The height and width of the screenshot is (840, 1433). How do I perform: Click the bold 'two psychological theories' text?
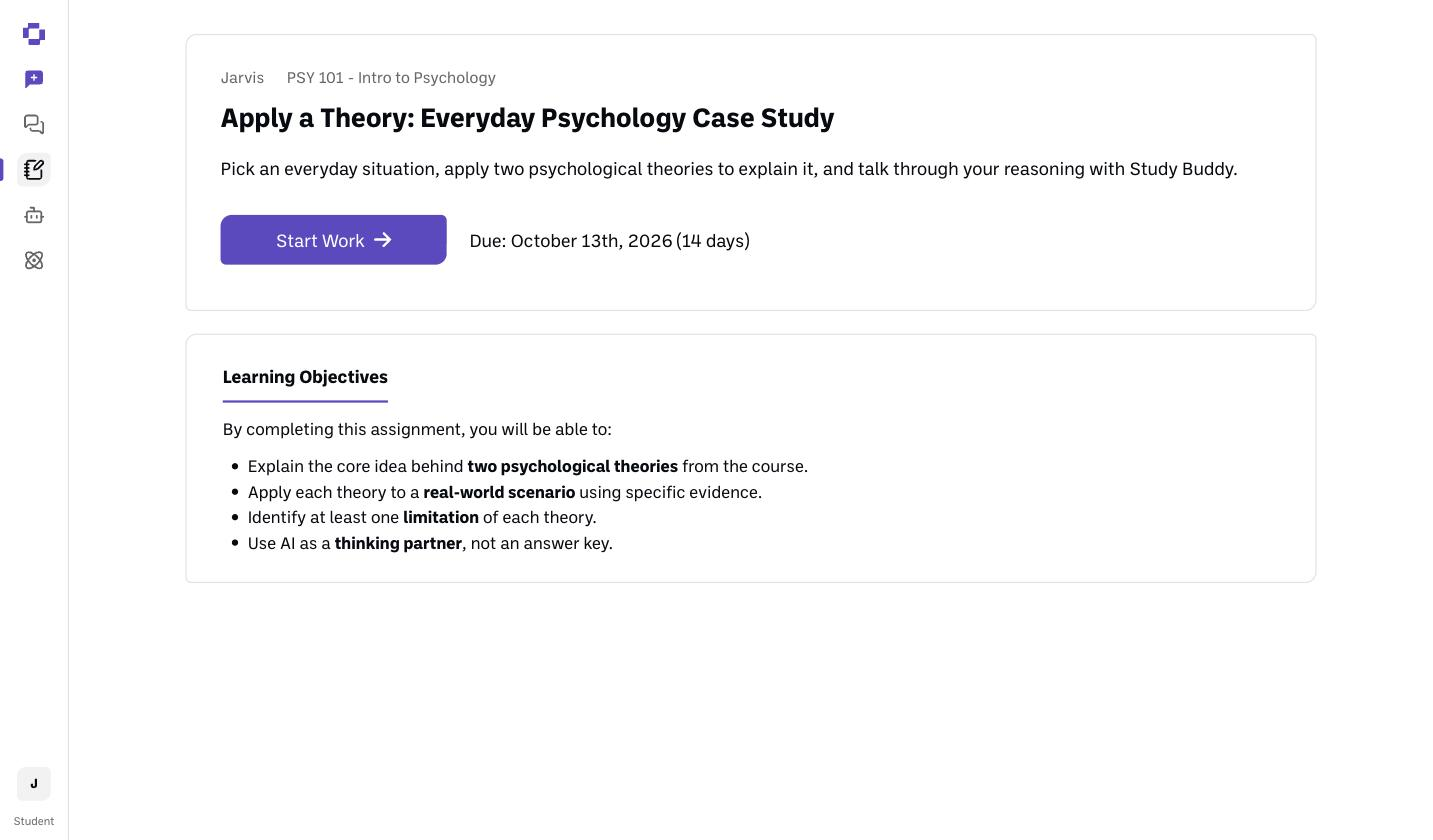pos(573,467)
